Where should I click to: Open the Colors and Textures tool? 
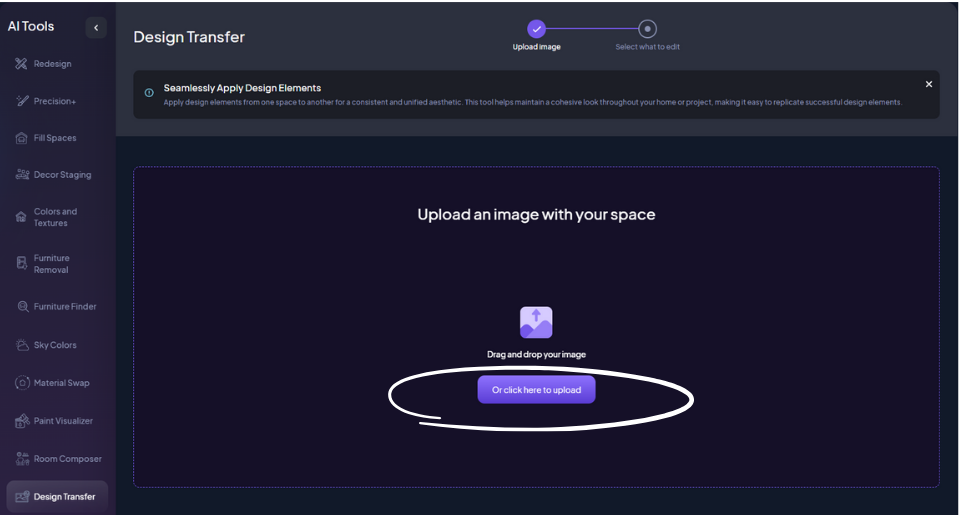click(x=55, y=217)
